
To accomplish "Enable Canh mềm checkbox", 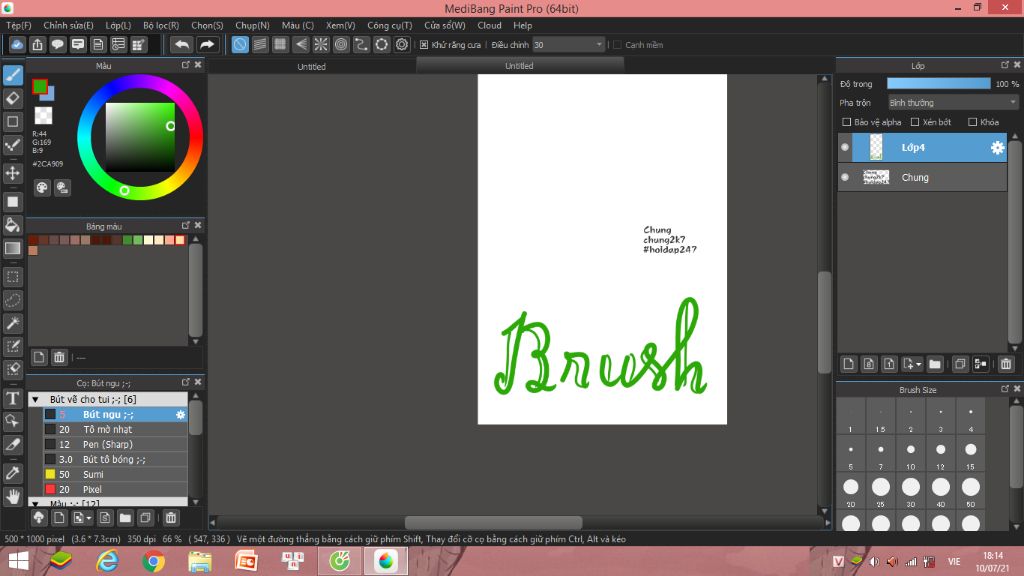I will click(617, 44).
